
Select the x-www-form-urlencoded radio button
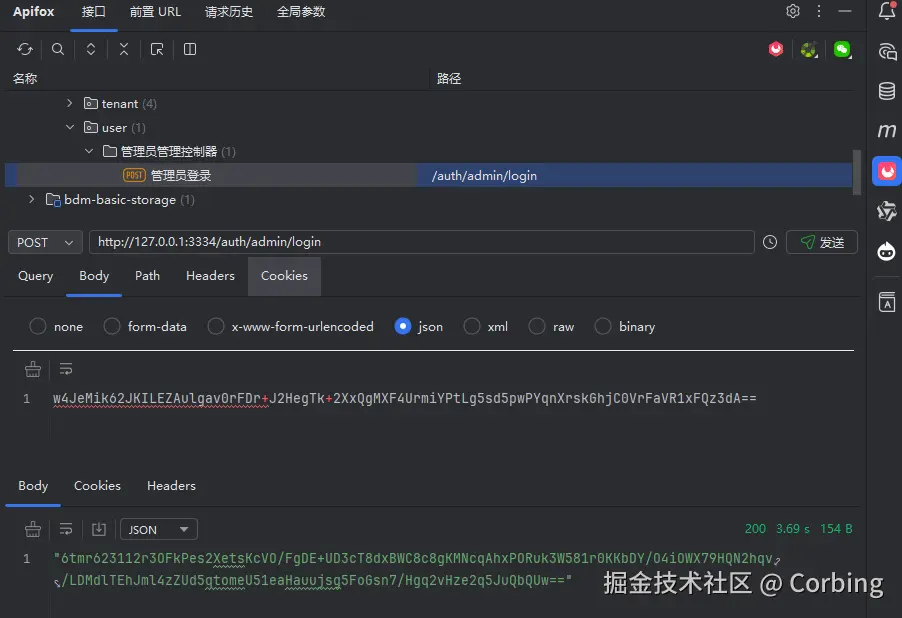(216, 326)
